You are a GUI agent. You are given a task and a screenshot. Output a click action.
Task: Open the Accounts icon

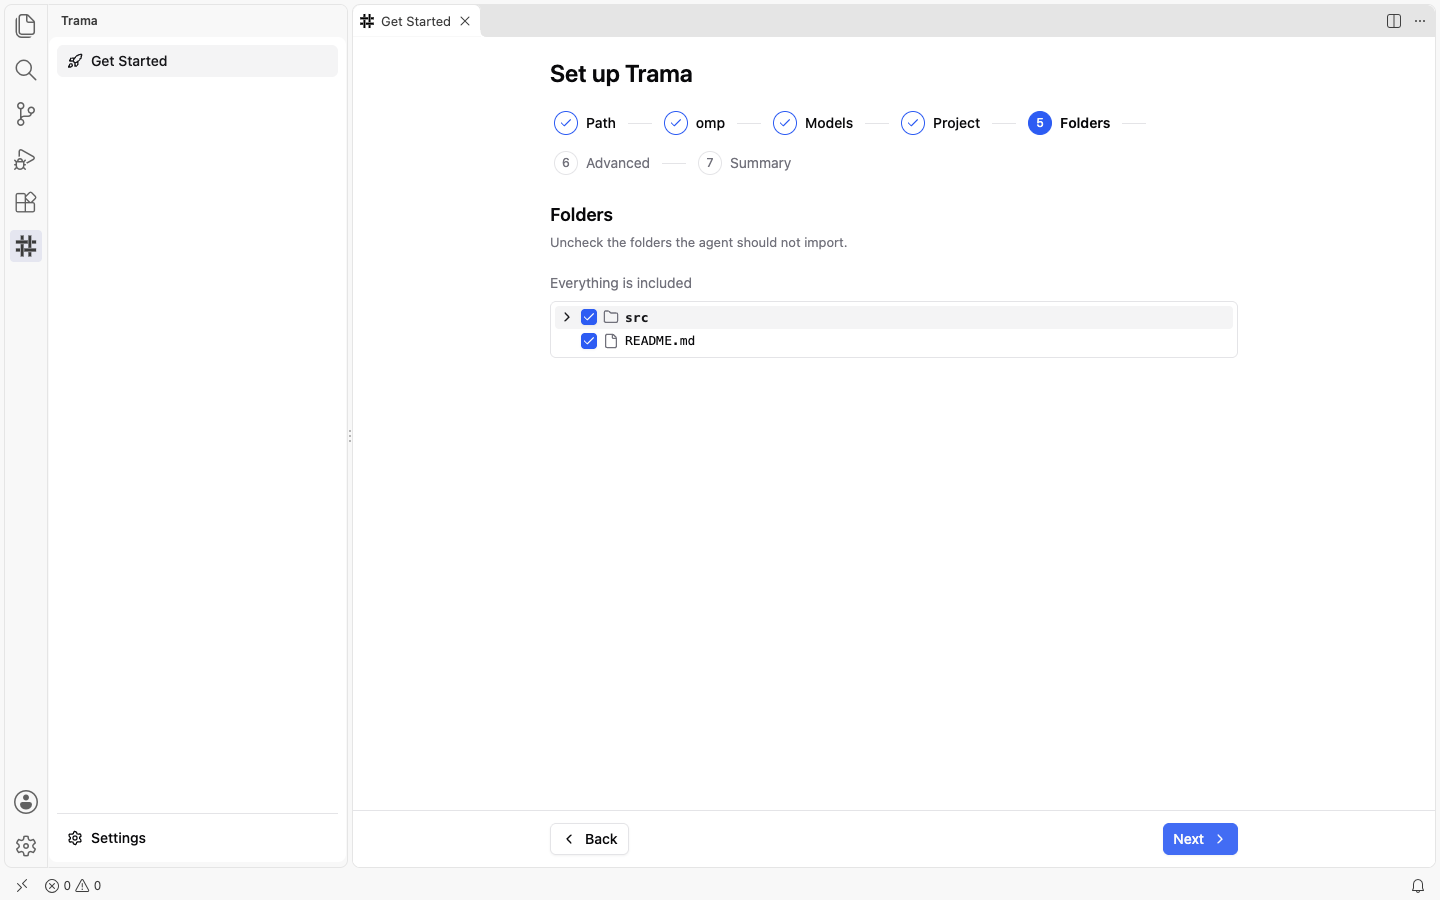click(26, 802)
